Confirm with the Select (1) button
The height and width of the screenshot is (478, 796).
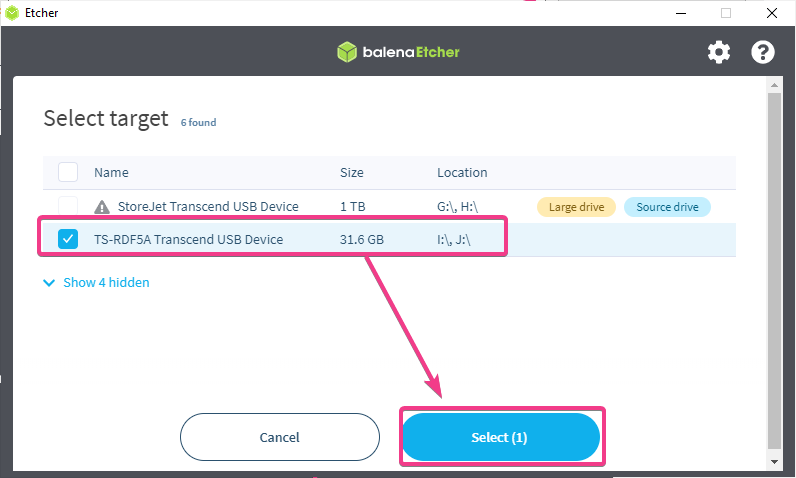500,437
